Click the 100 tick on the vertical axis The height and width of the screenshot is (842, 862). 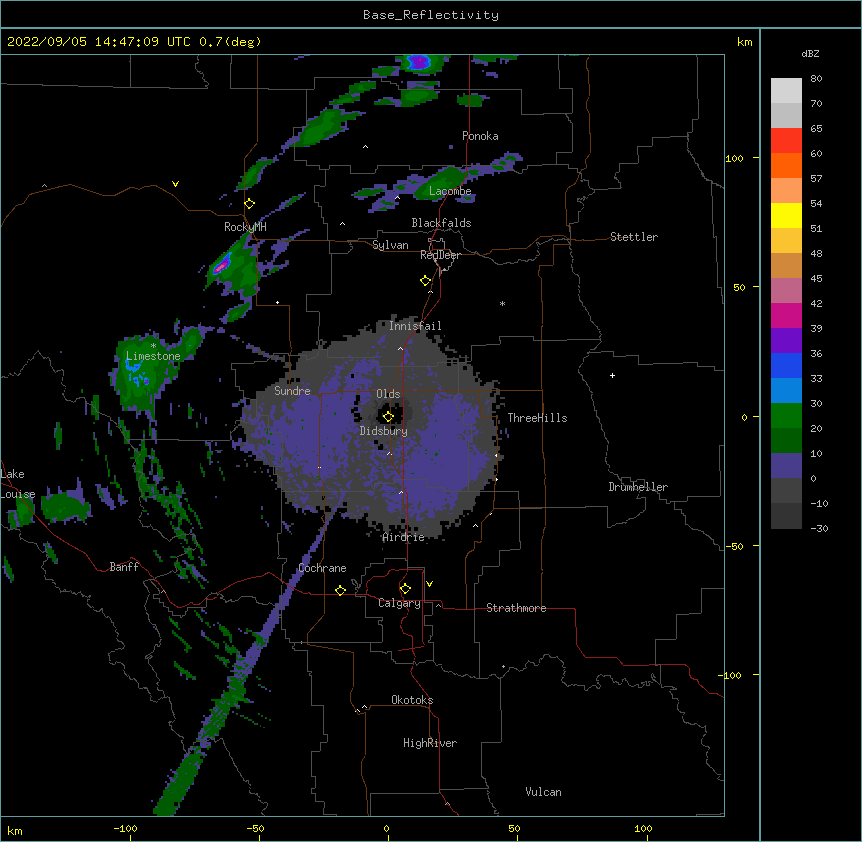click(734, 158)
